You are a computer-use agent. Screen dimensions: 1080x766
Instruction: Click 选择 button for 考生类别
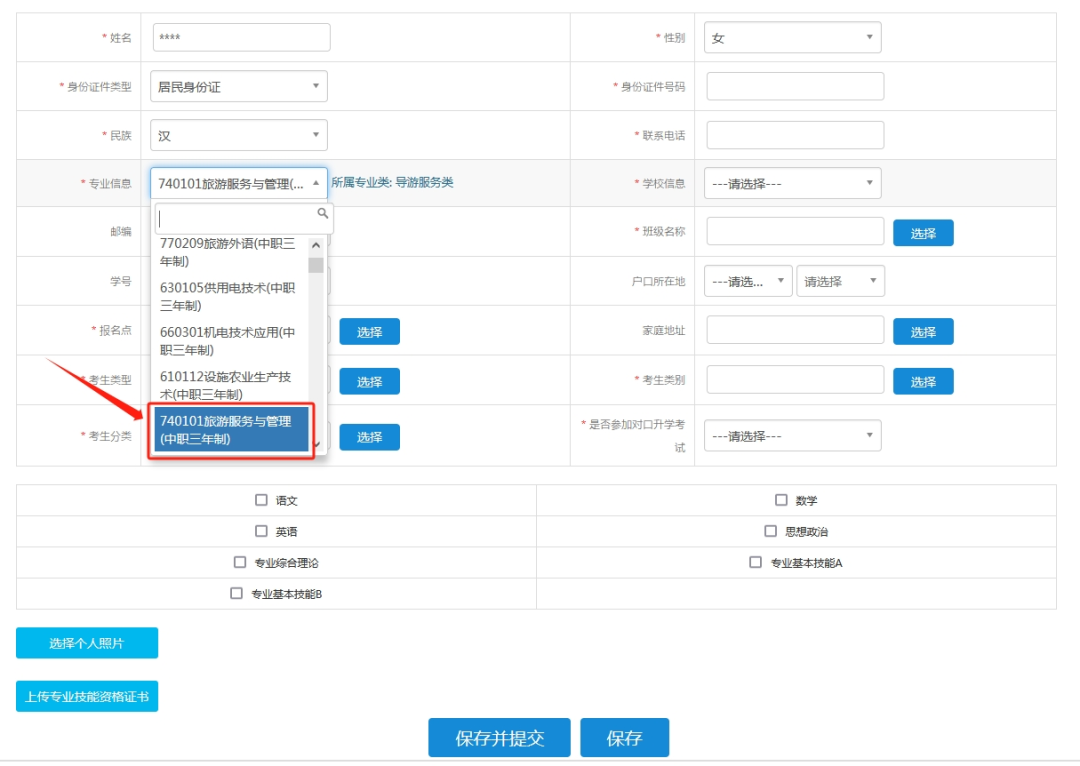[923, 381]
